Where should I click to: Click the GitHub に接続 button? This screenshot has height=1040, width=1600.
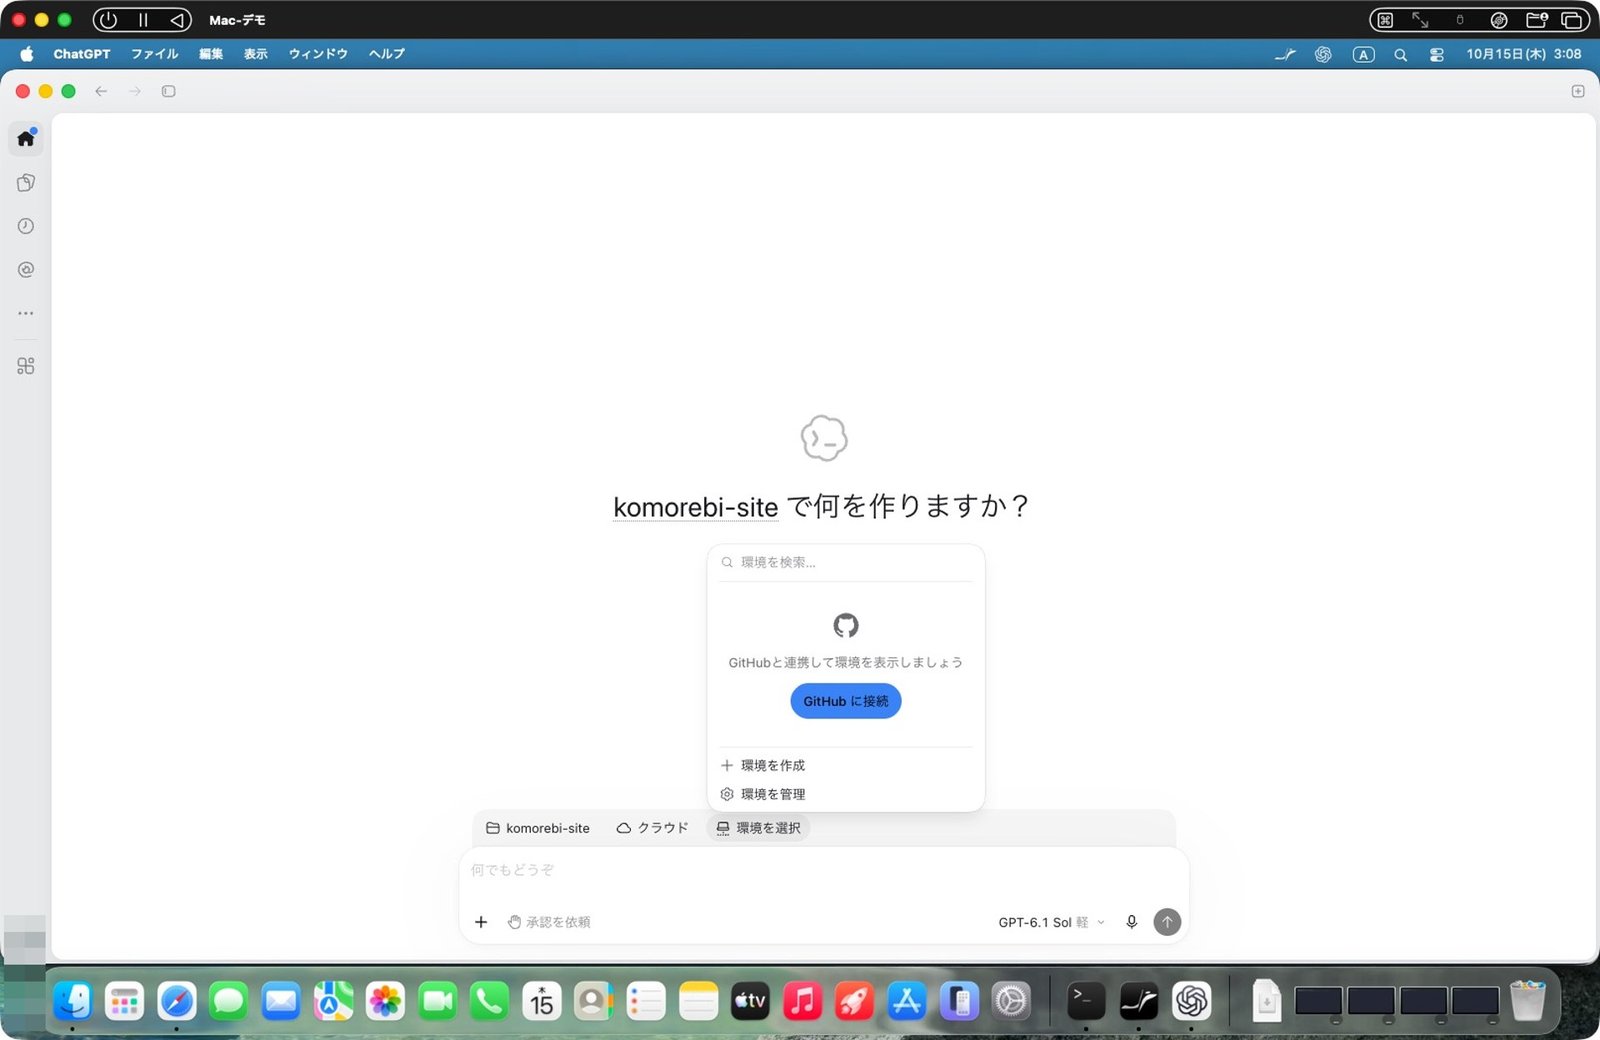pyautogui.click(x=846, y=701)
